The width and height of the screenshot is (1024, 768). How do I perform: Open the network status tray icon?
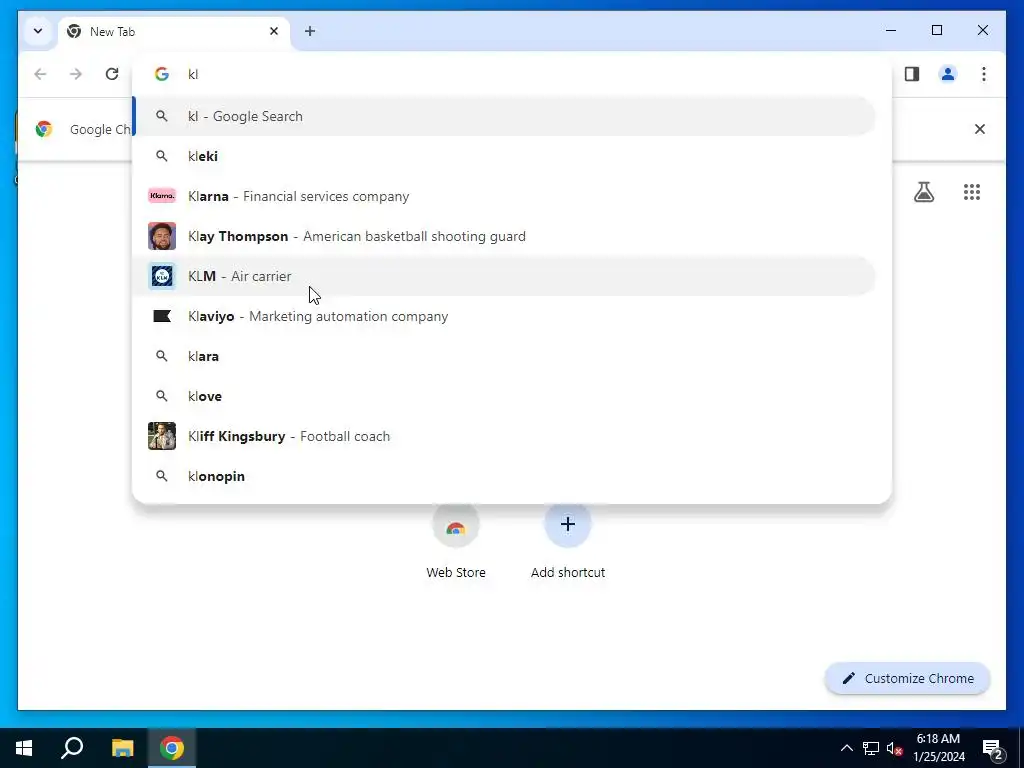(871, 748)
